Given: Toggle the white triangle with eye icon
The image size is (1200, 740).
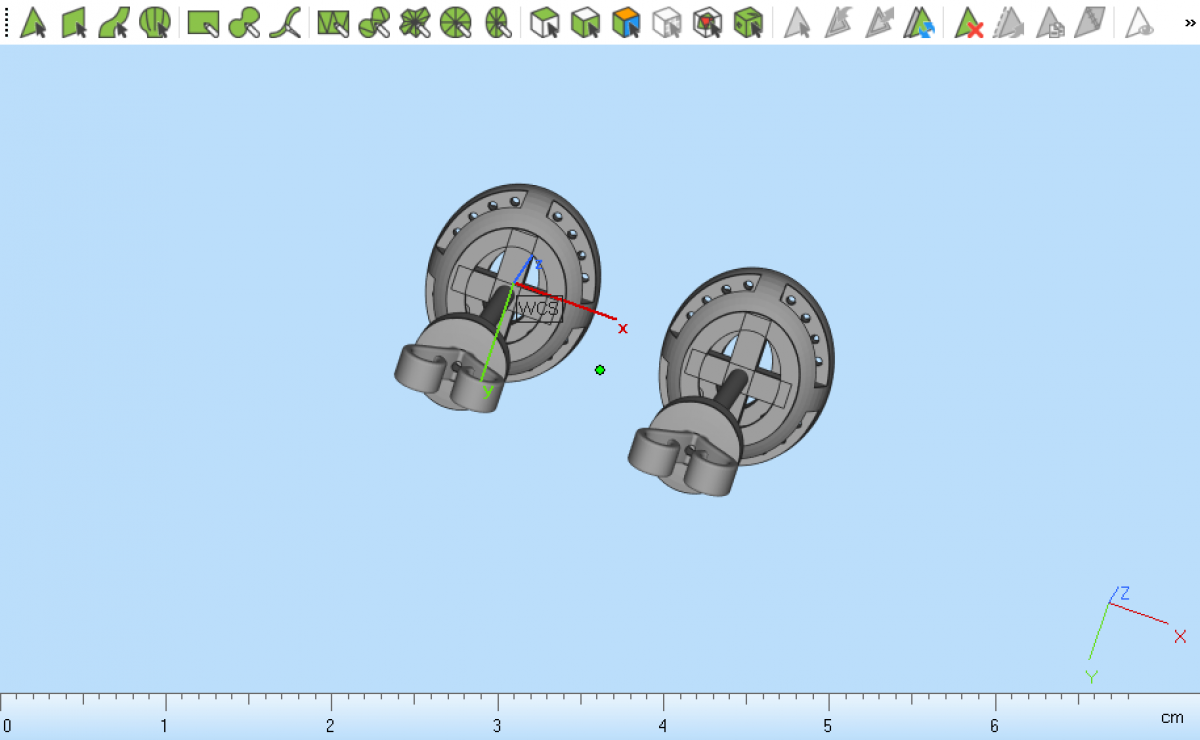Looking at the screenshot, I should [x=1139, y=22].
